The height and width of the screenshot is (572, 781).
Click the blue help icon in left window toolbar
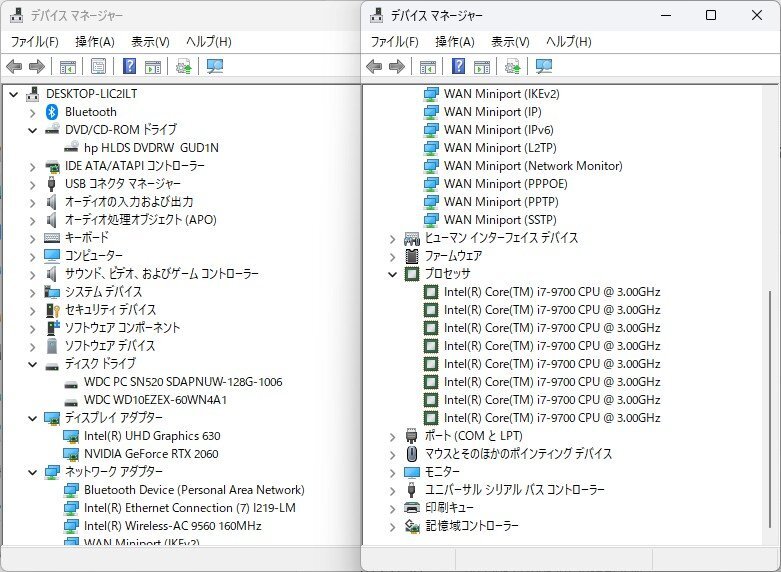point(129,66)
